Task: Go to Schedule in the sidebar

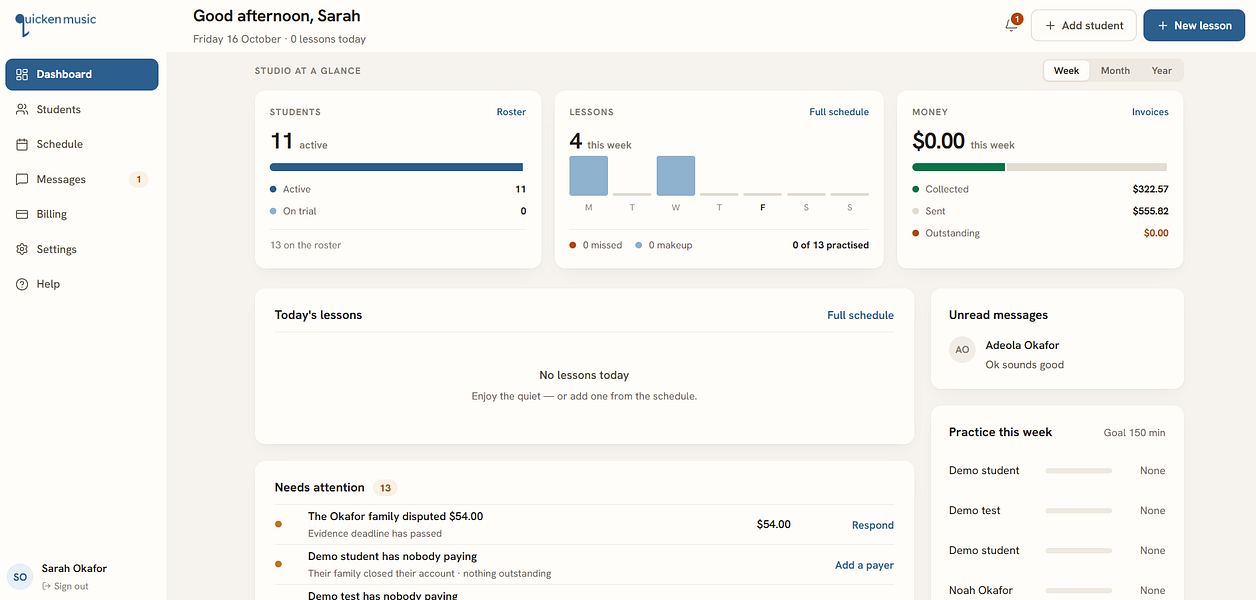Action: point(82,145)
